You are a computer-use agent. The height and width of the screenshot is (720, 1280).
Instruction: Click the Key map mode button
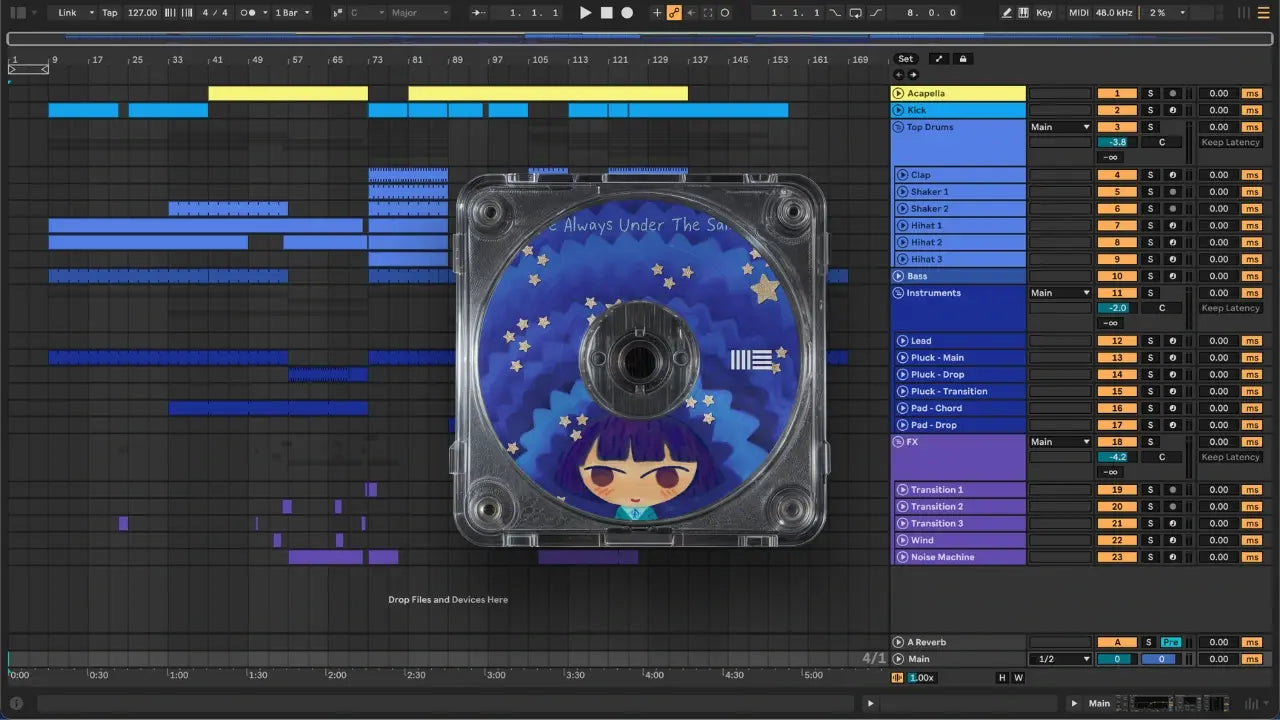(1044, 13)
